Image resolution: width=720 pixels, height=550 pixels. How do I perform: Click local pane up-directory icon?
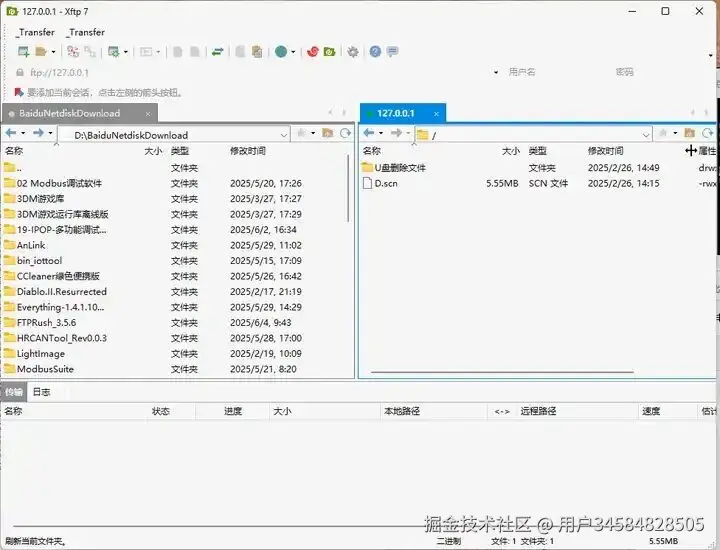(x=302, y=133)
